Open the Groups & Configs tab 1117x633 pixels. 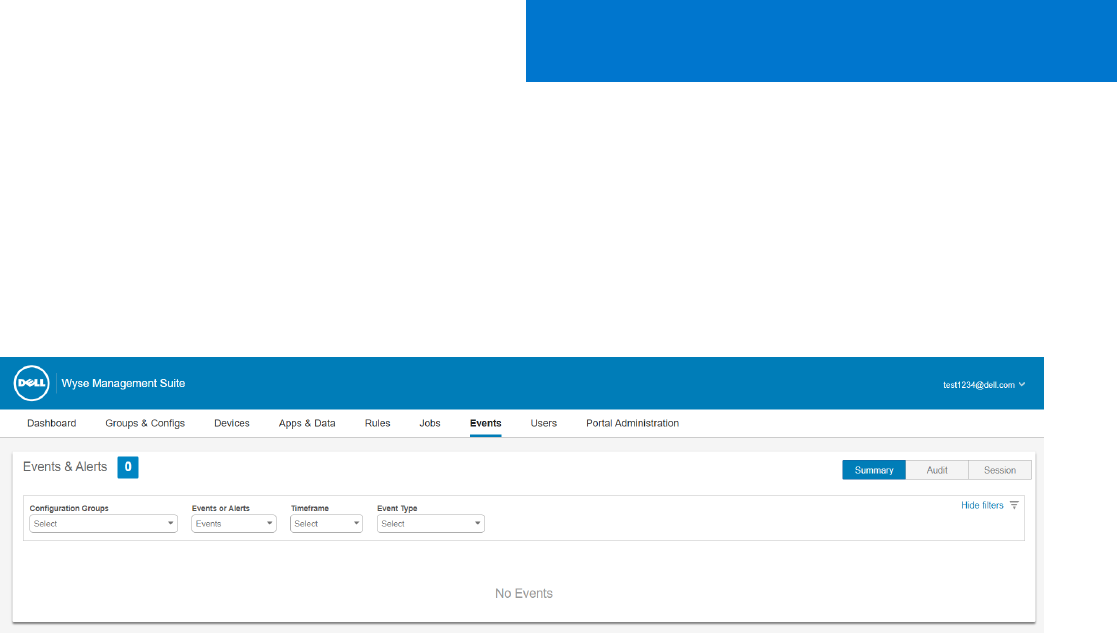point(145,423)
